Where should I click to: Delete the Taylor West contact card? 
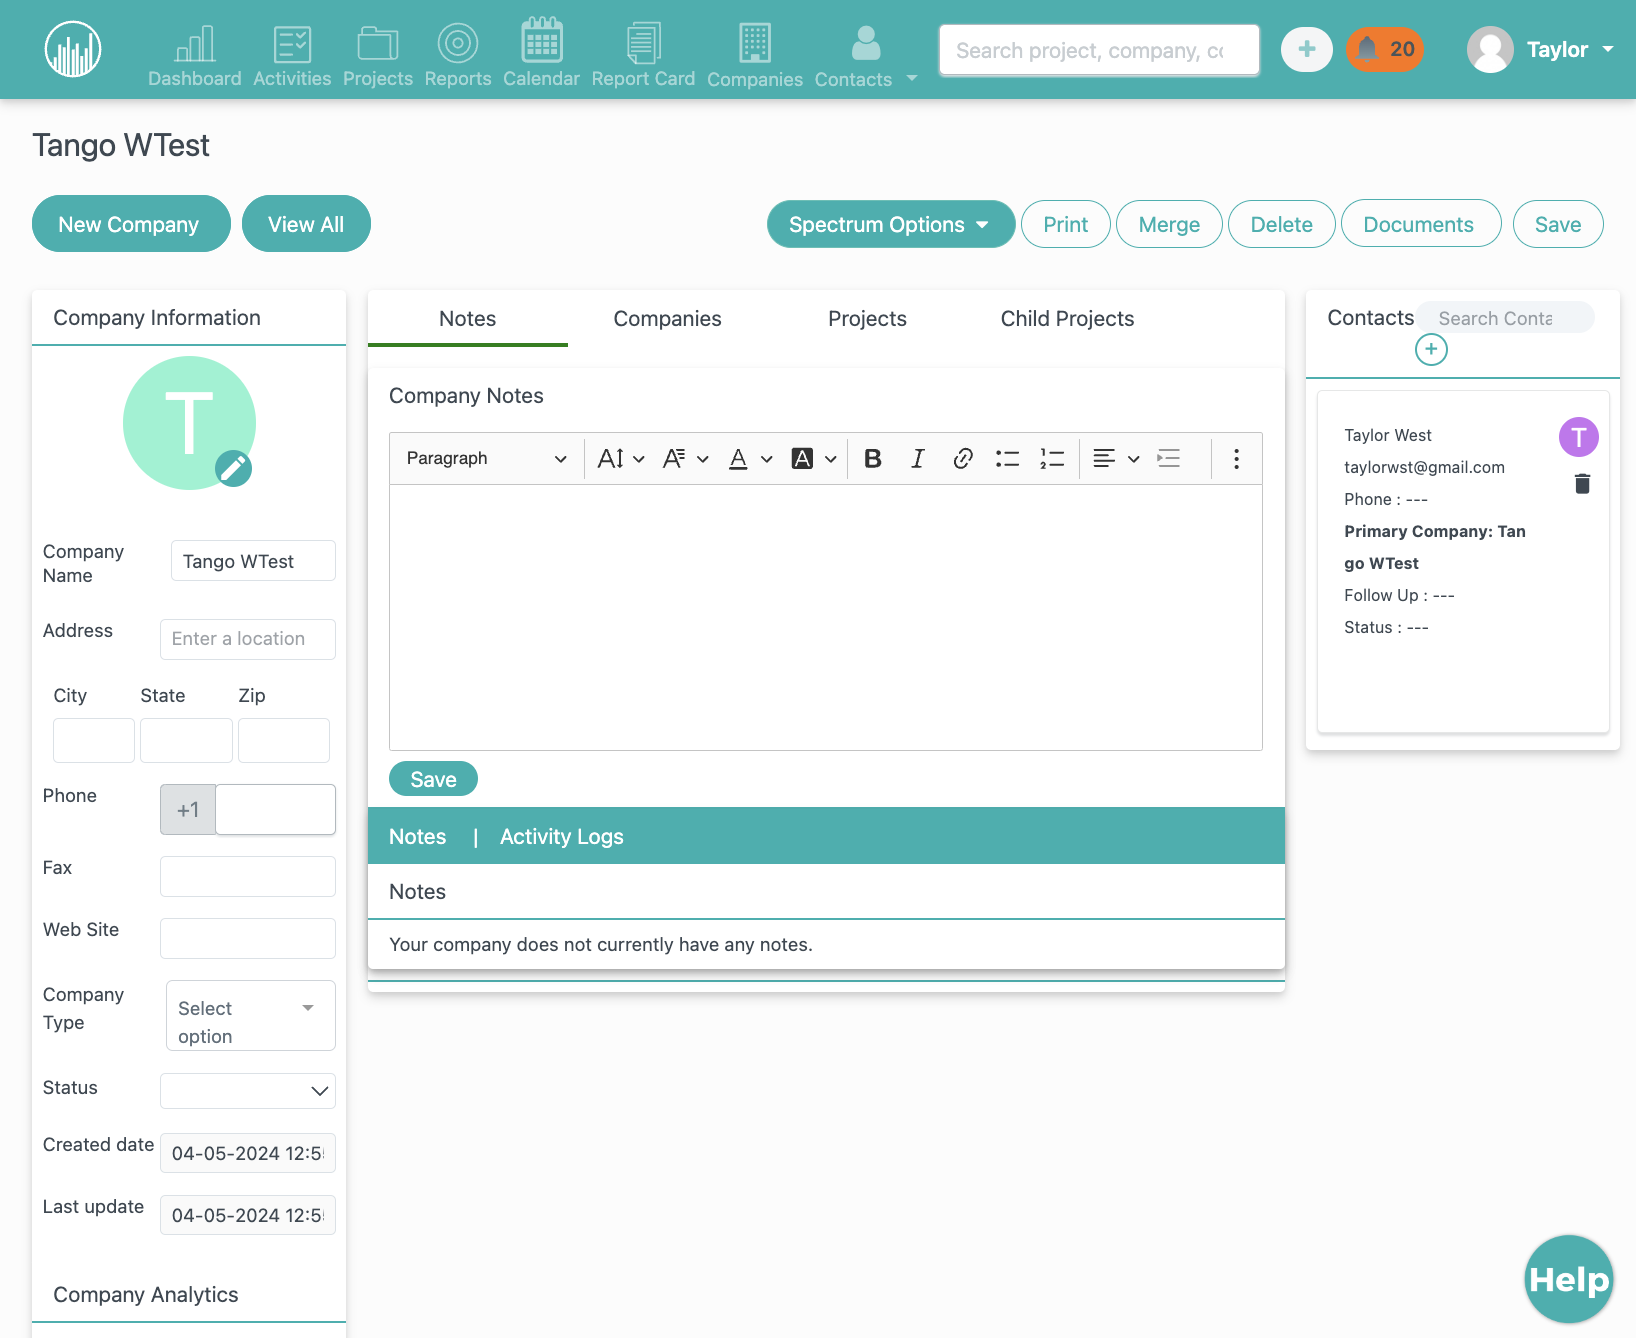click(x=1582, y=484)
